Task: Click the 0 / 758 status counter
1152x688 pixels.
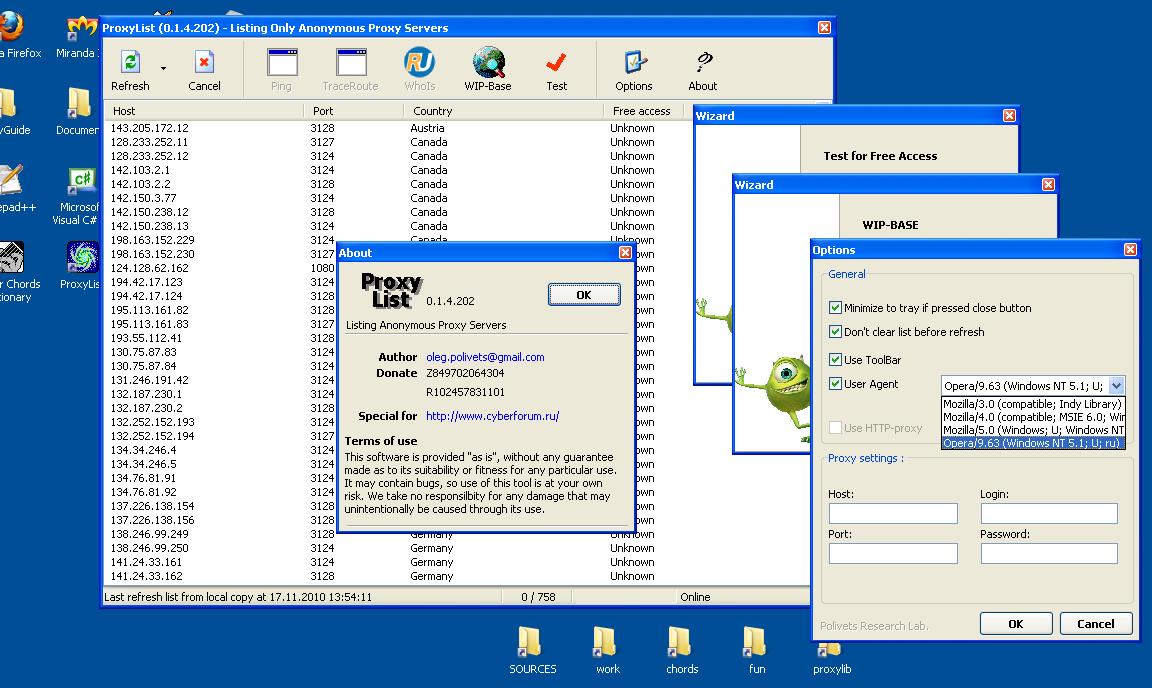Action: [x=539, y=597]
